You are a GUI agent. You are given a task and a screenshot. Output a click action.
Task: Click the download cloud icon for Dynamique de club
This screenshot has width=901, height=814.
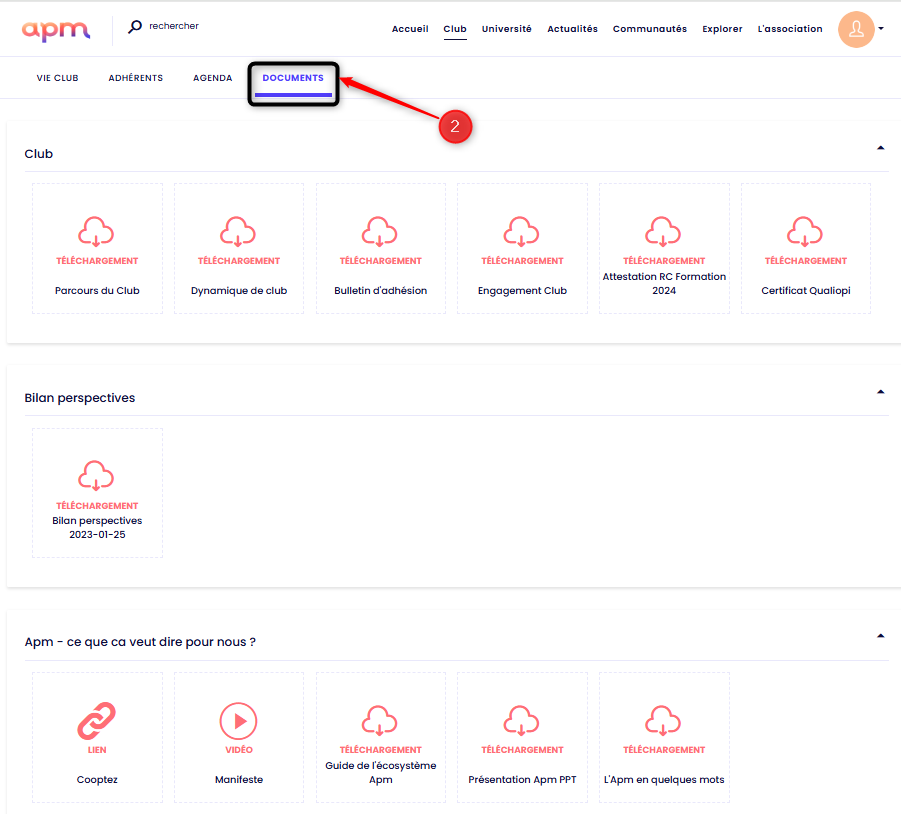pyautogui.click(x=238, y=232)
